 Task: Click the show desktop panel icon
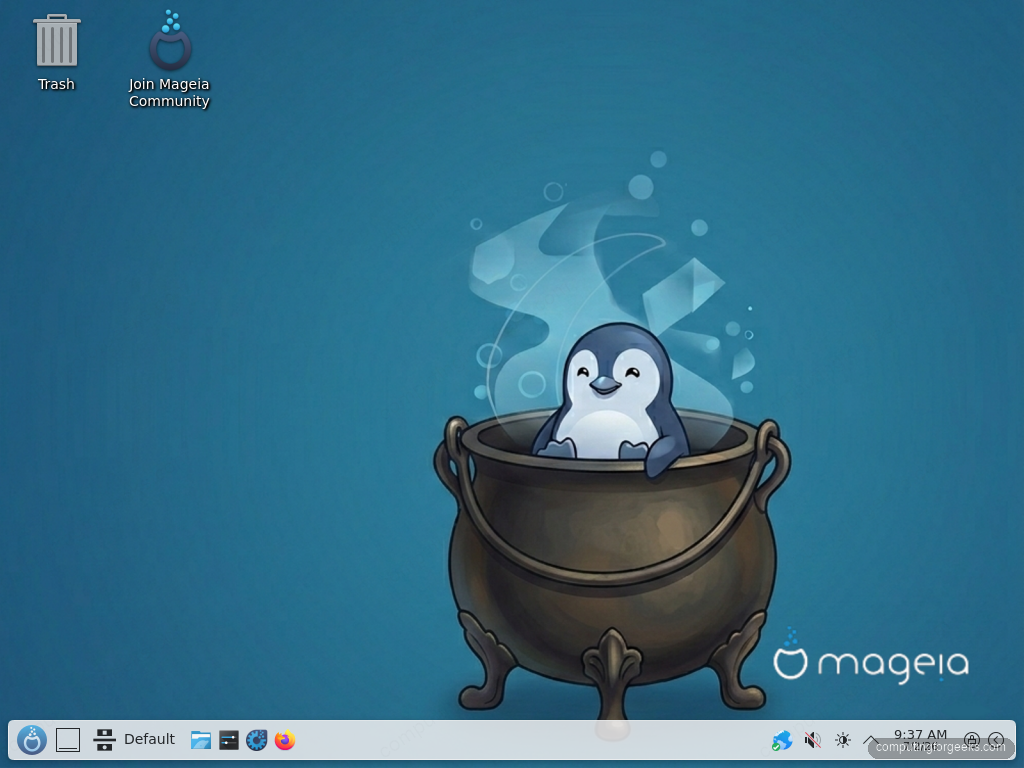point(68,740)
